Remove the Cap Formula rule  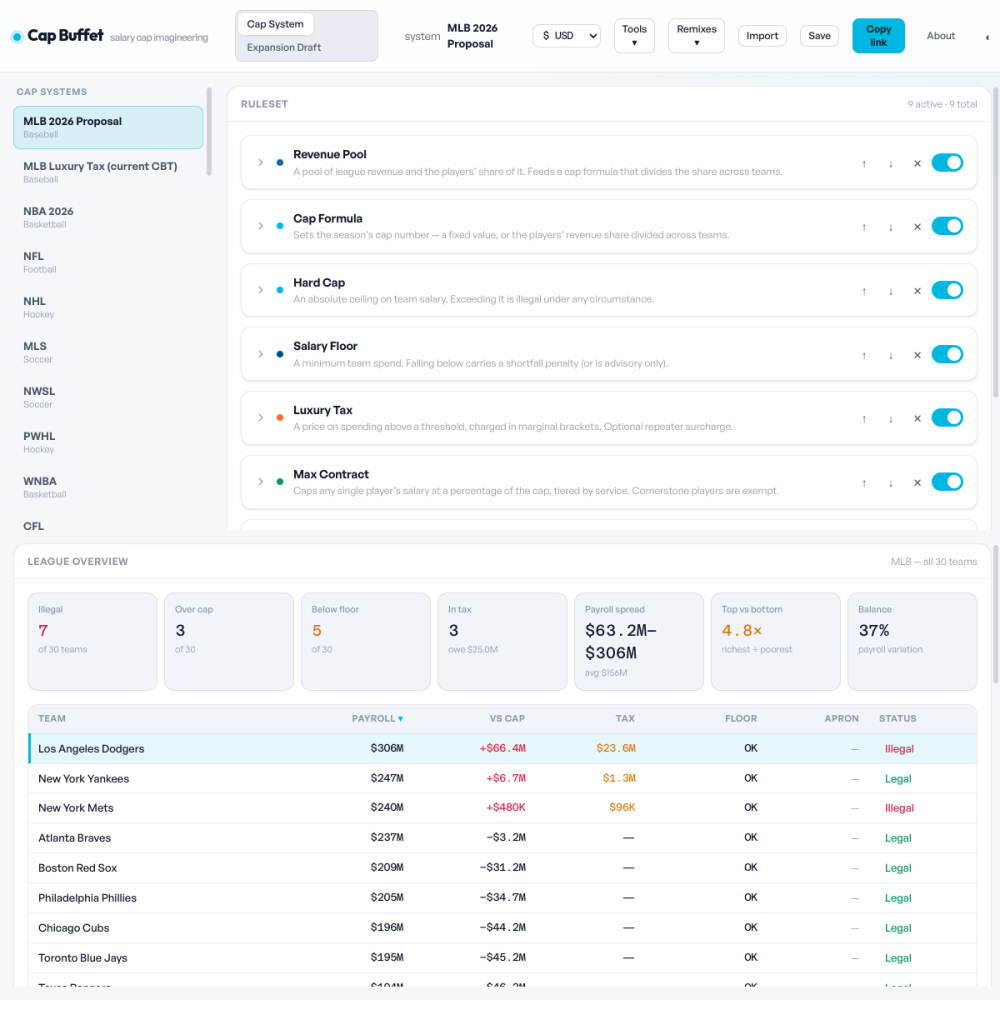(x=917, y=227)
